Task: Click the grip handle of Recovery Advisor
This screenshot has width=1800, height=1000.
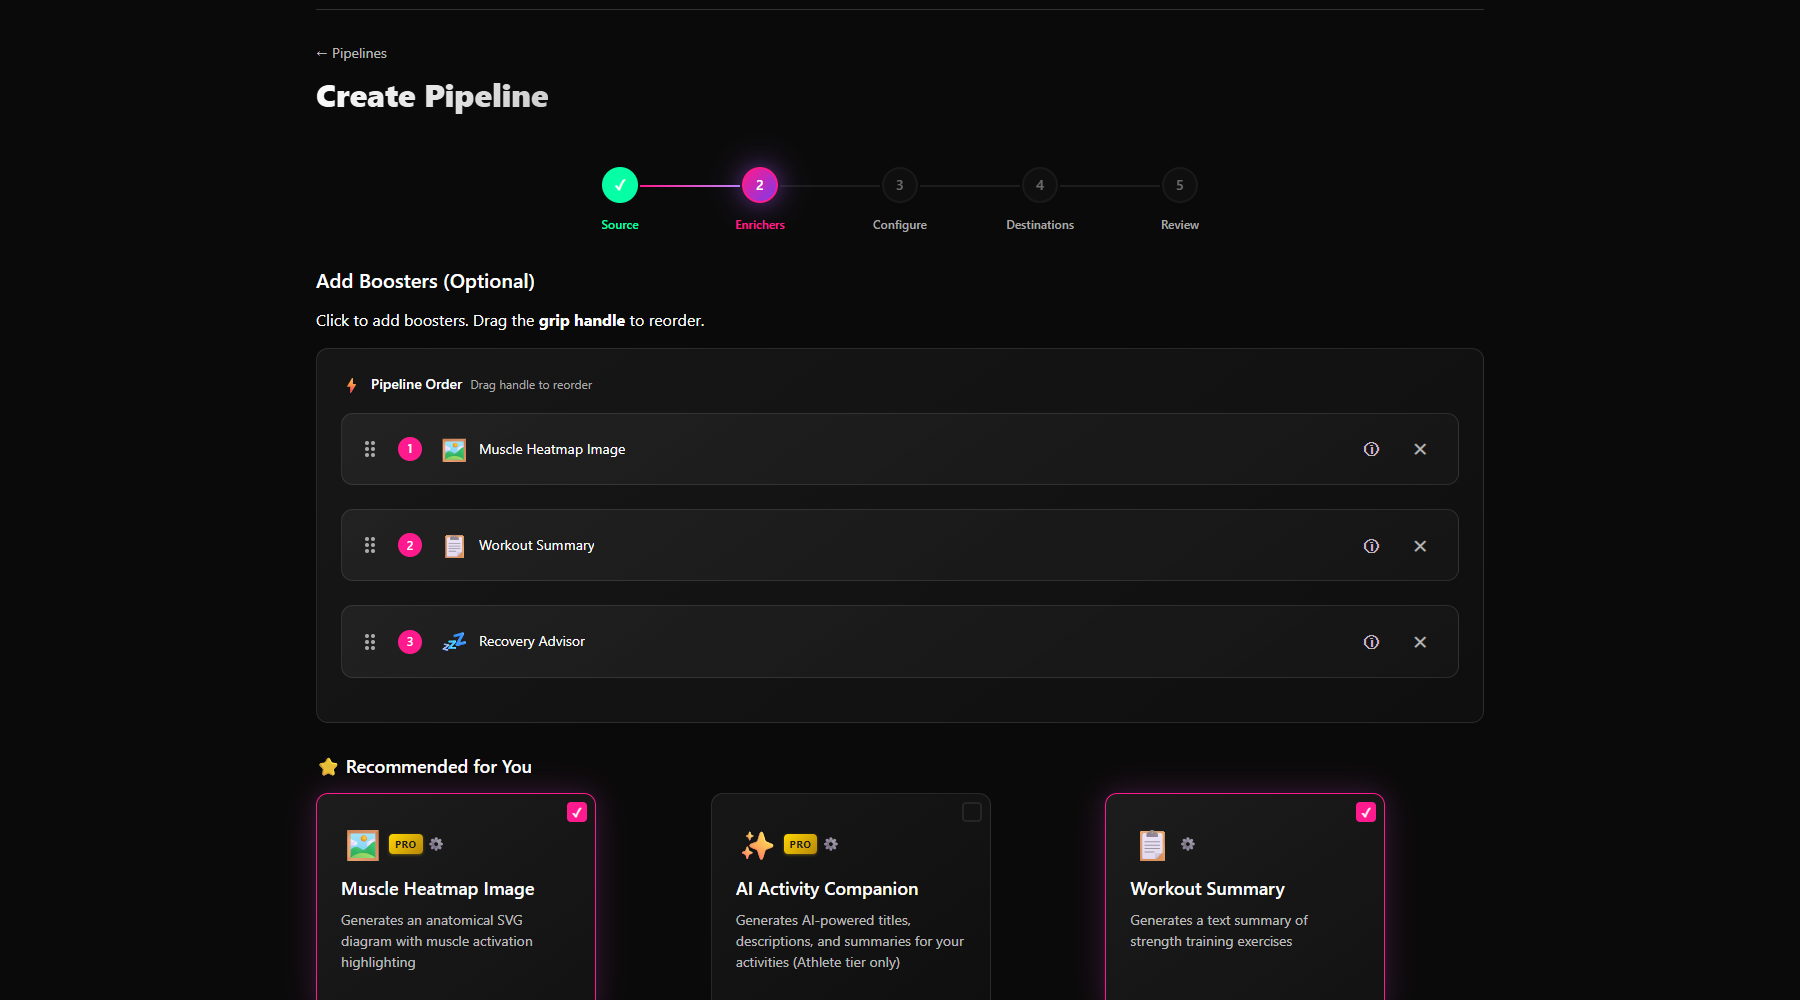Action: click(x=370, y=641)
